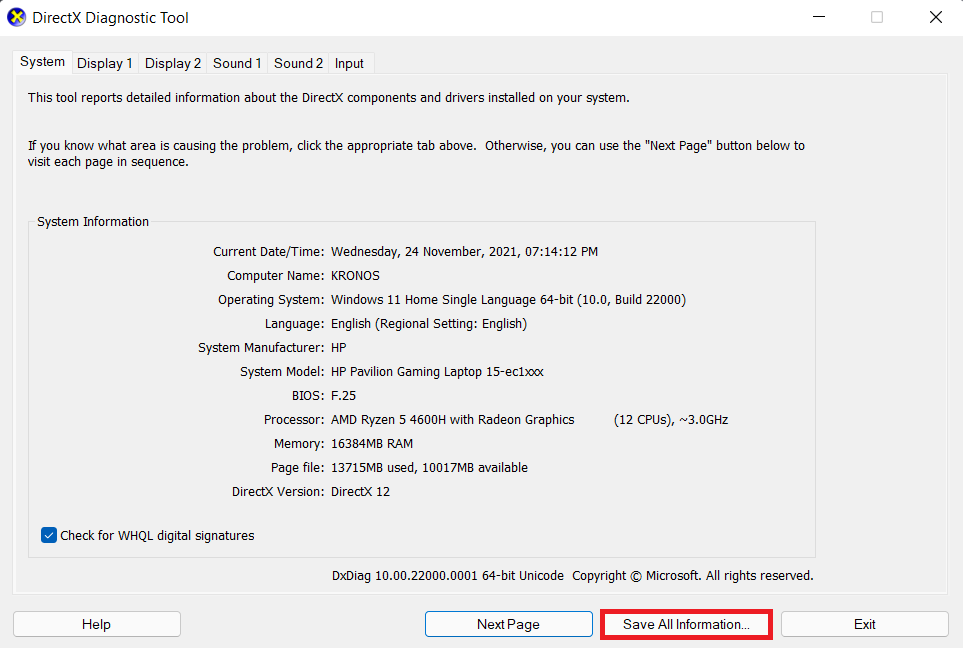This screenshot has height=648, width=963.
Task: Click the Help button
Action: click(x=96, y=624)
